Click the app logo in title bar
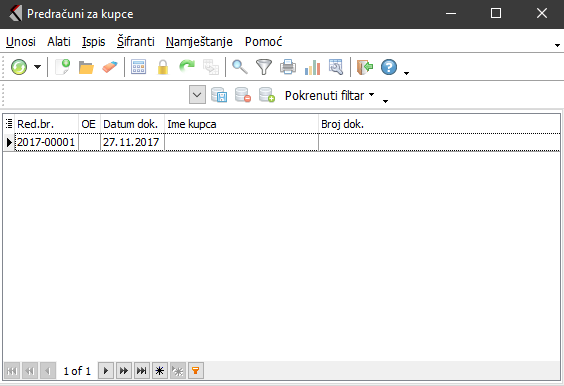This screenshot has width=564, height=386. point(15,14)
